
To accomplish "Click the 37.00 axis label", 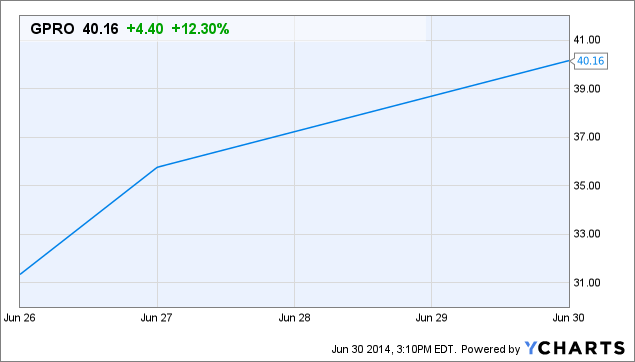I will (x=587, y=137).
